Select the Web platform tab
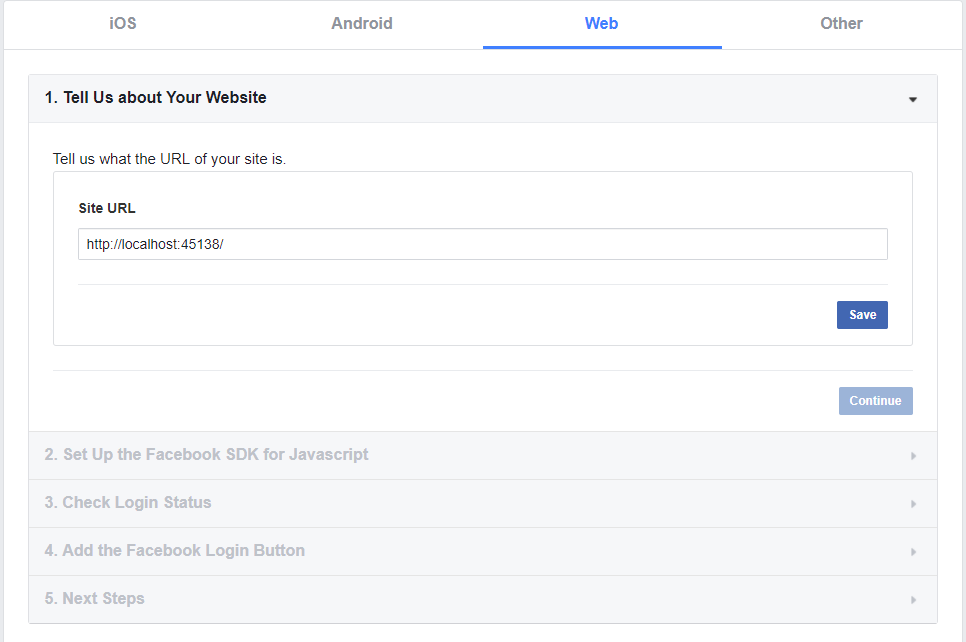Image resolution: width=966 pixels, height=642 pixels. (x=601, y=23)
